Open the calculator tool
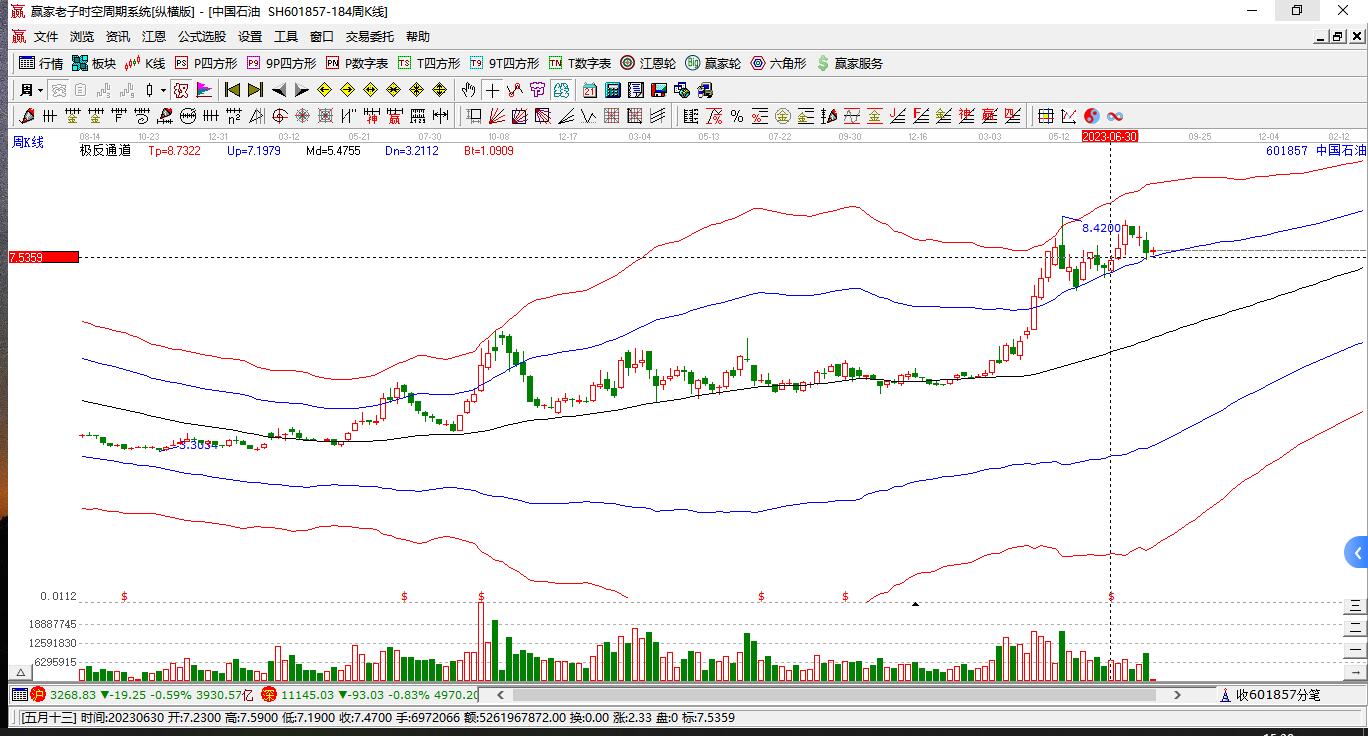 [613, 90]
